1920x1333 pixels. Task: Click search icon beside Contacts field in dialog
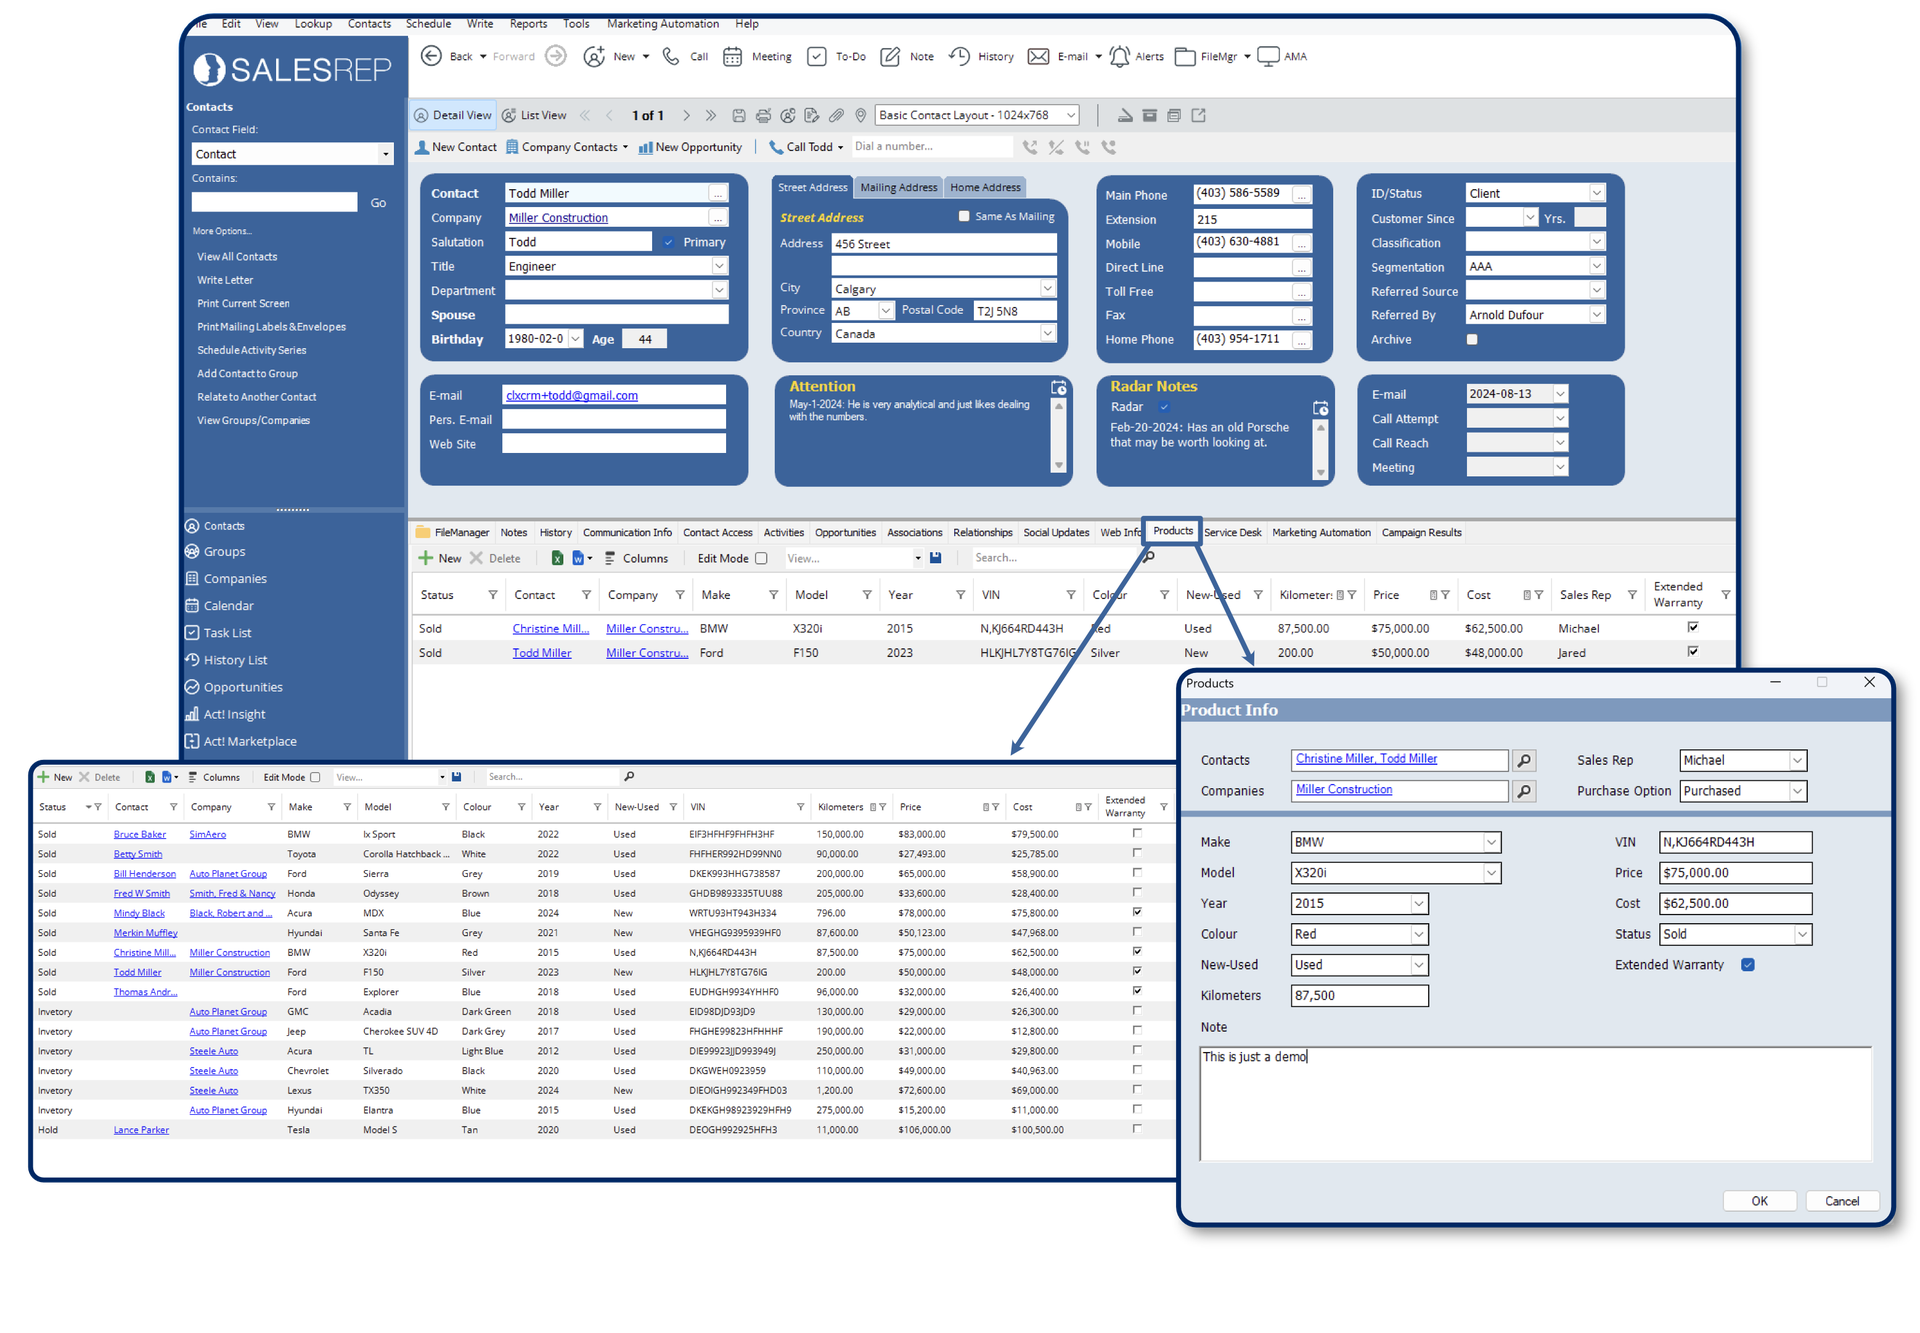coord(1523,761)
